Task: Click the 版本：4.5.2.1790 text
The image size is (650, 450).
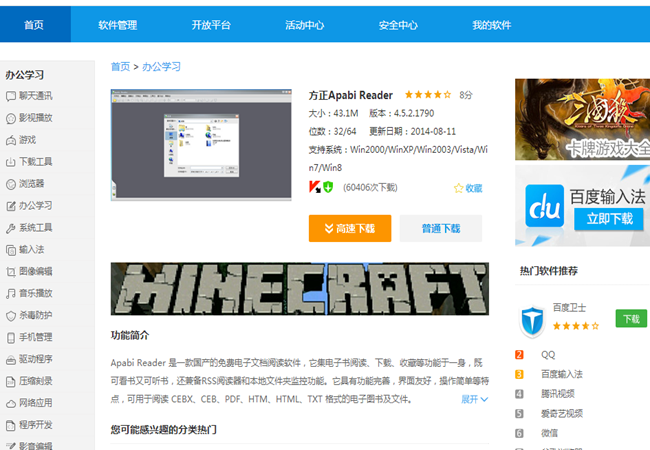Action: tap(401, 113)
